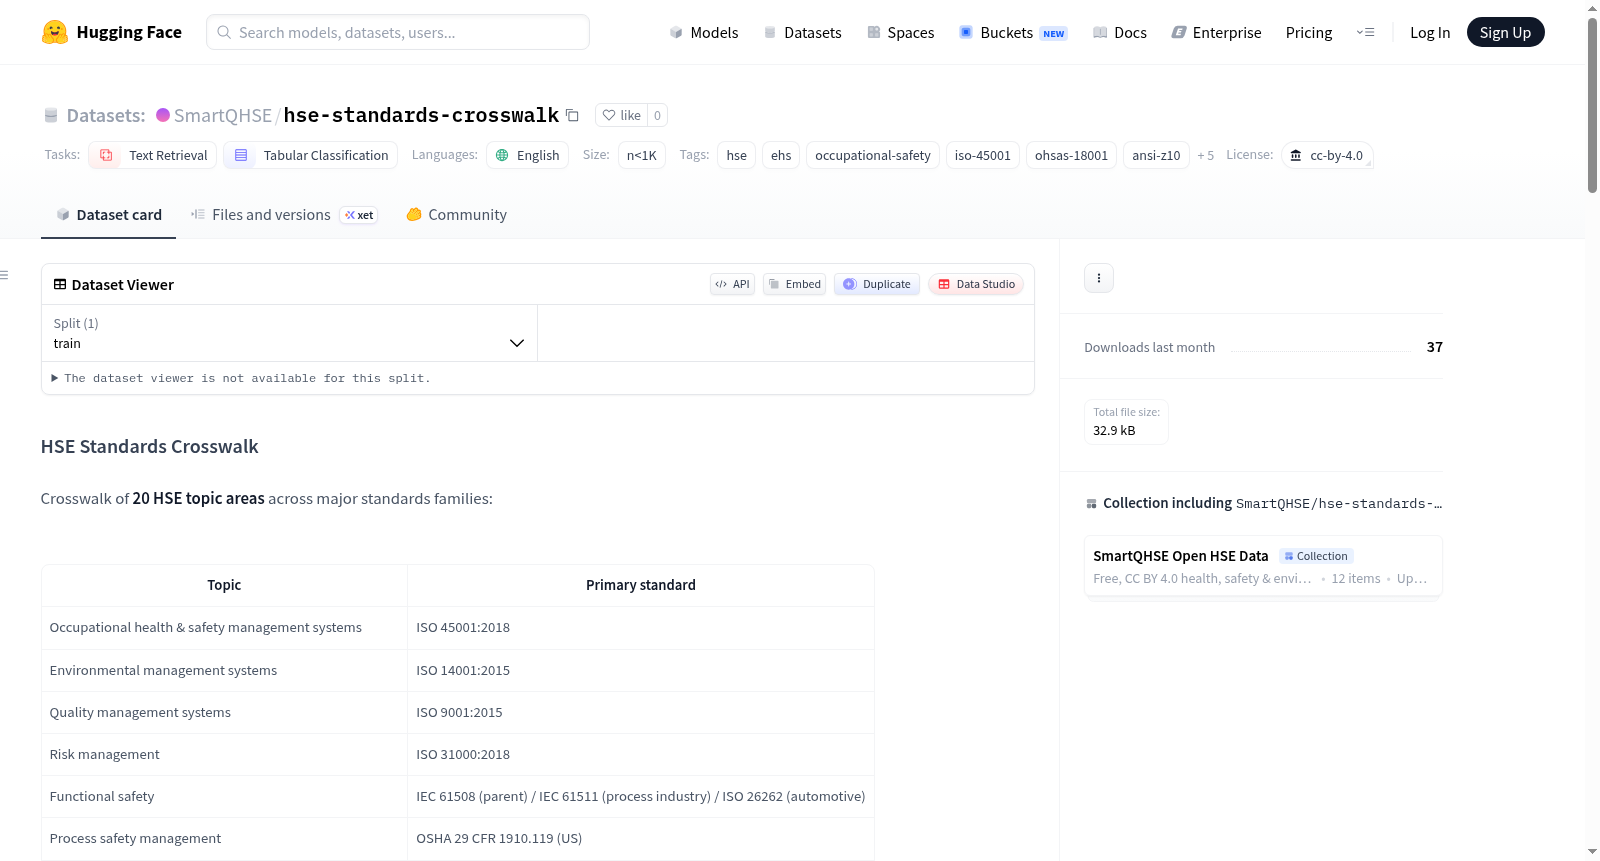Open the Files and versions tab
The height and width of the screenshot is (861, 1600).
pyautogui.click(x=284, y=215)
